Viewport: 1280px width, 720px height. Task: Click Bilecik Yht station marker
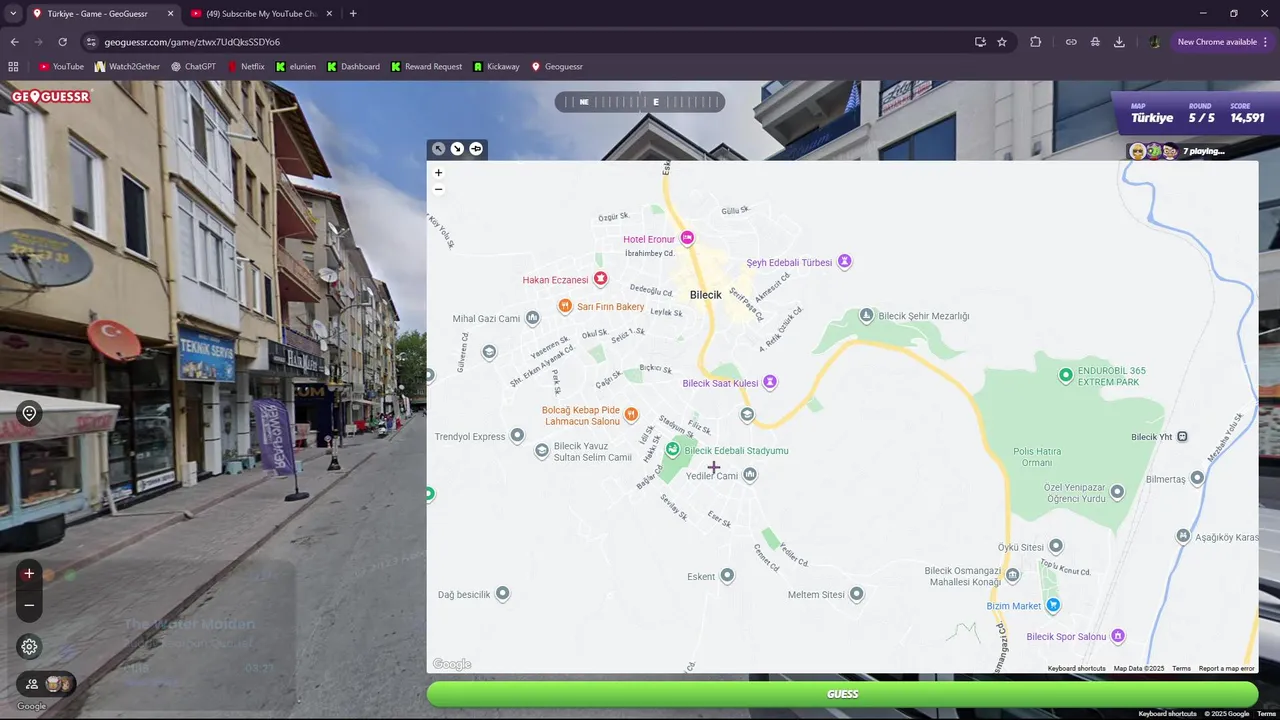click(x=1182, y=437)
